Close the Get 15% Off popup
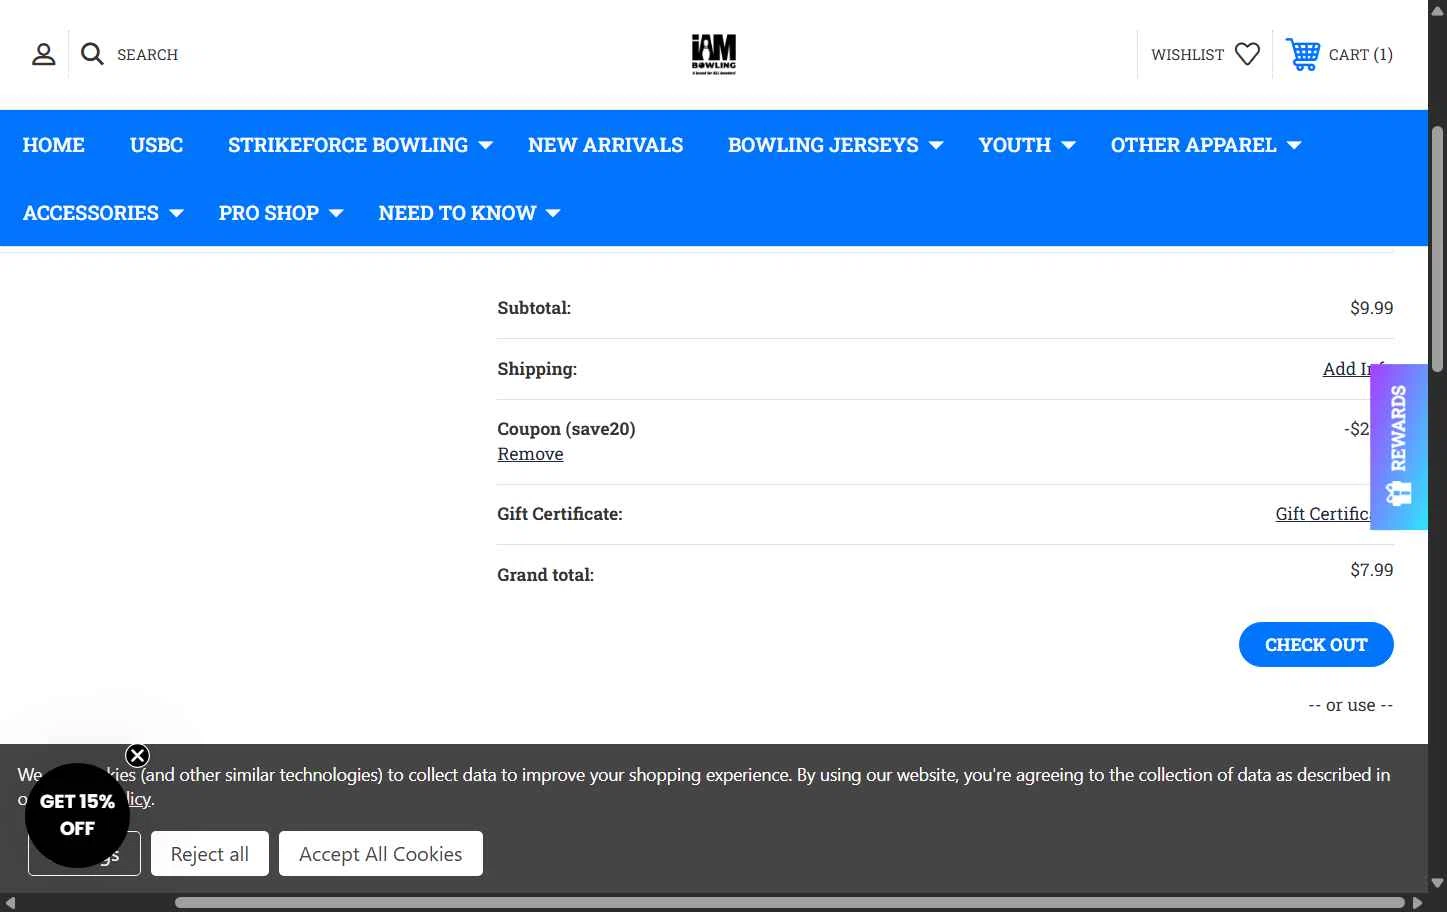 (x=137, y=756)
